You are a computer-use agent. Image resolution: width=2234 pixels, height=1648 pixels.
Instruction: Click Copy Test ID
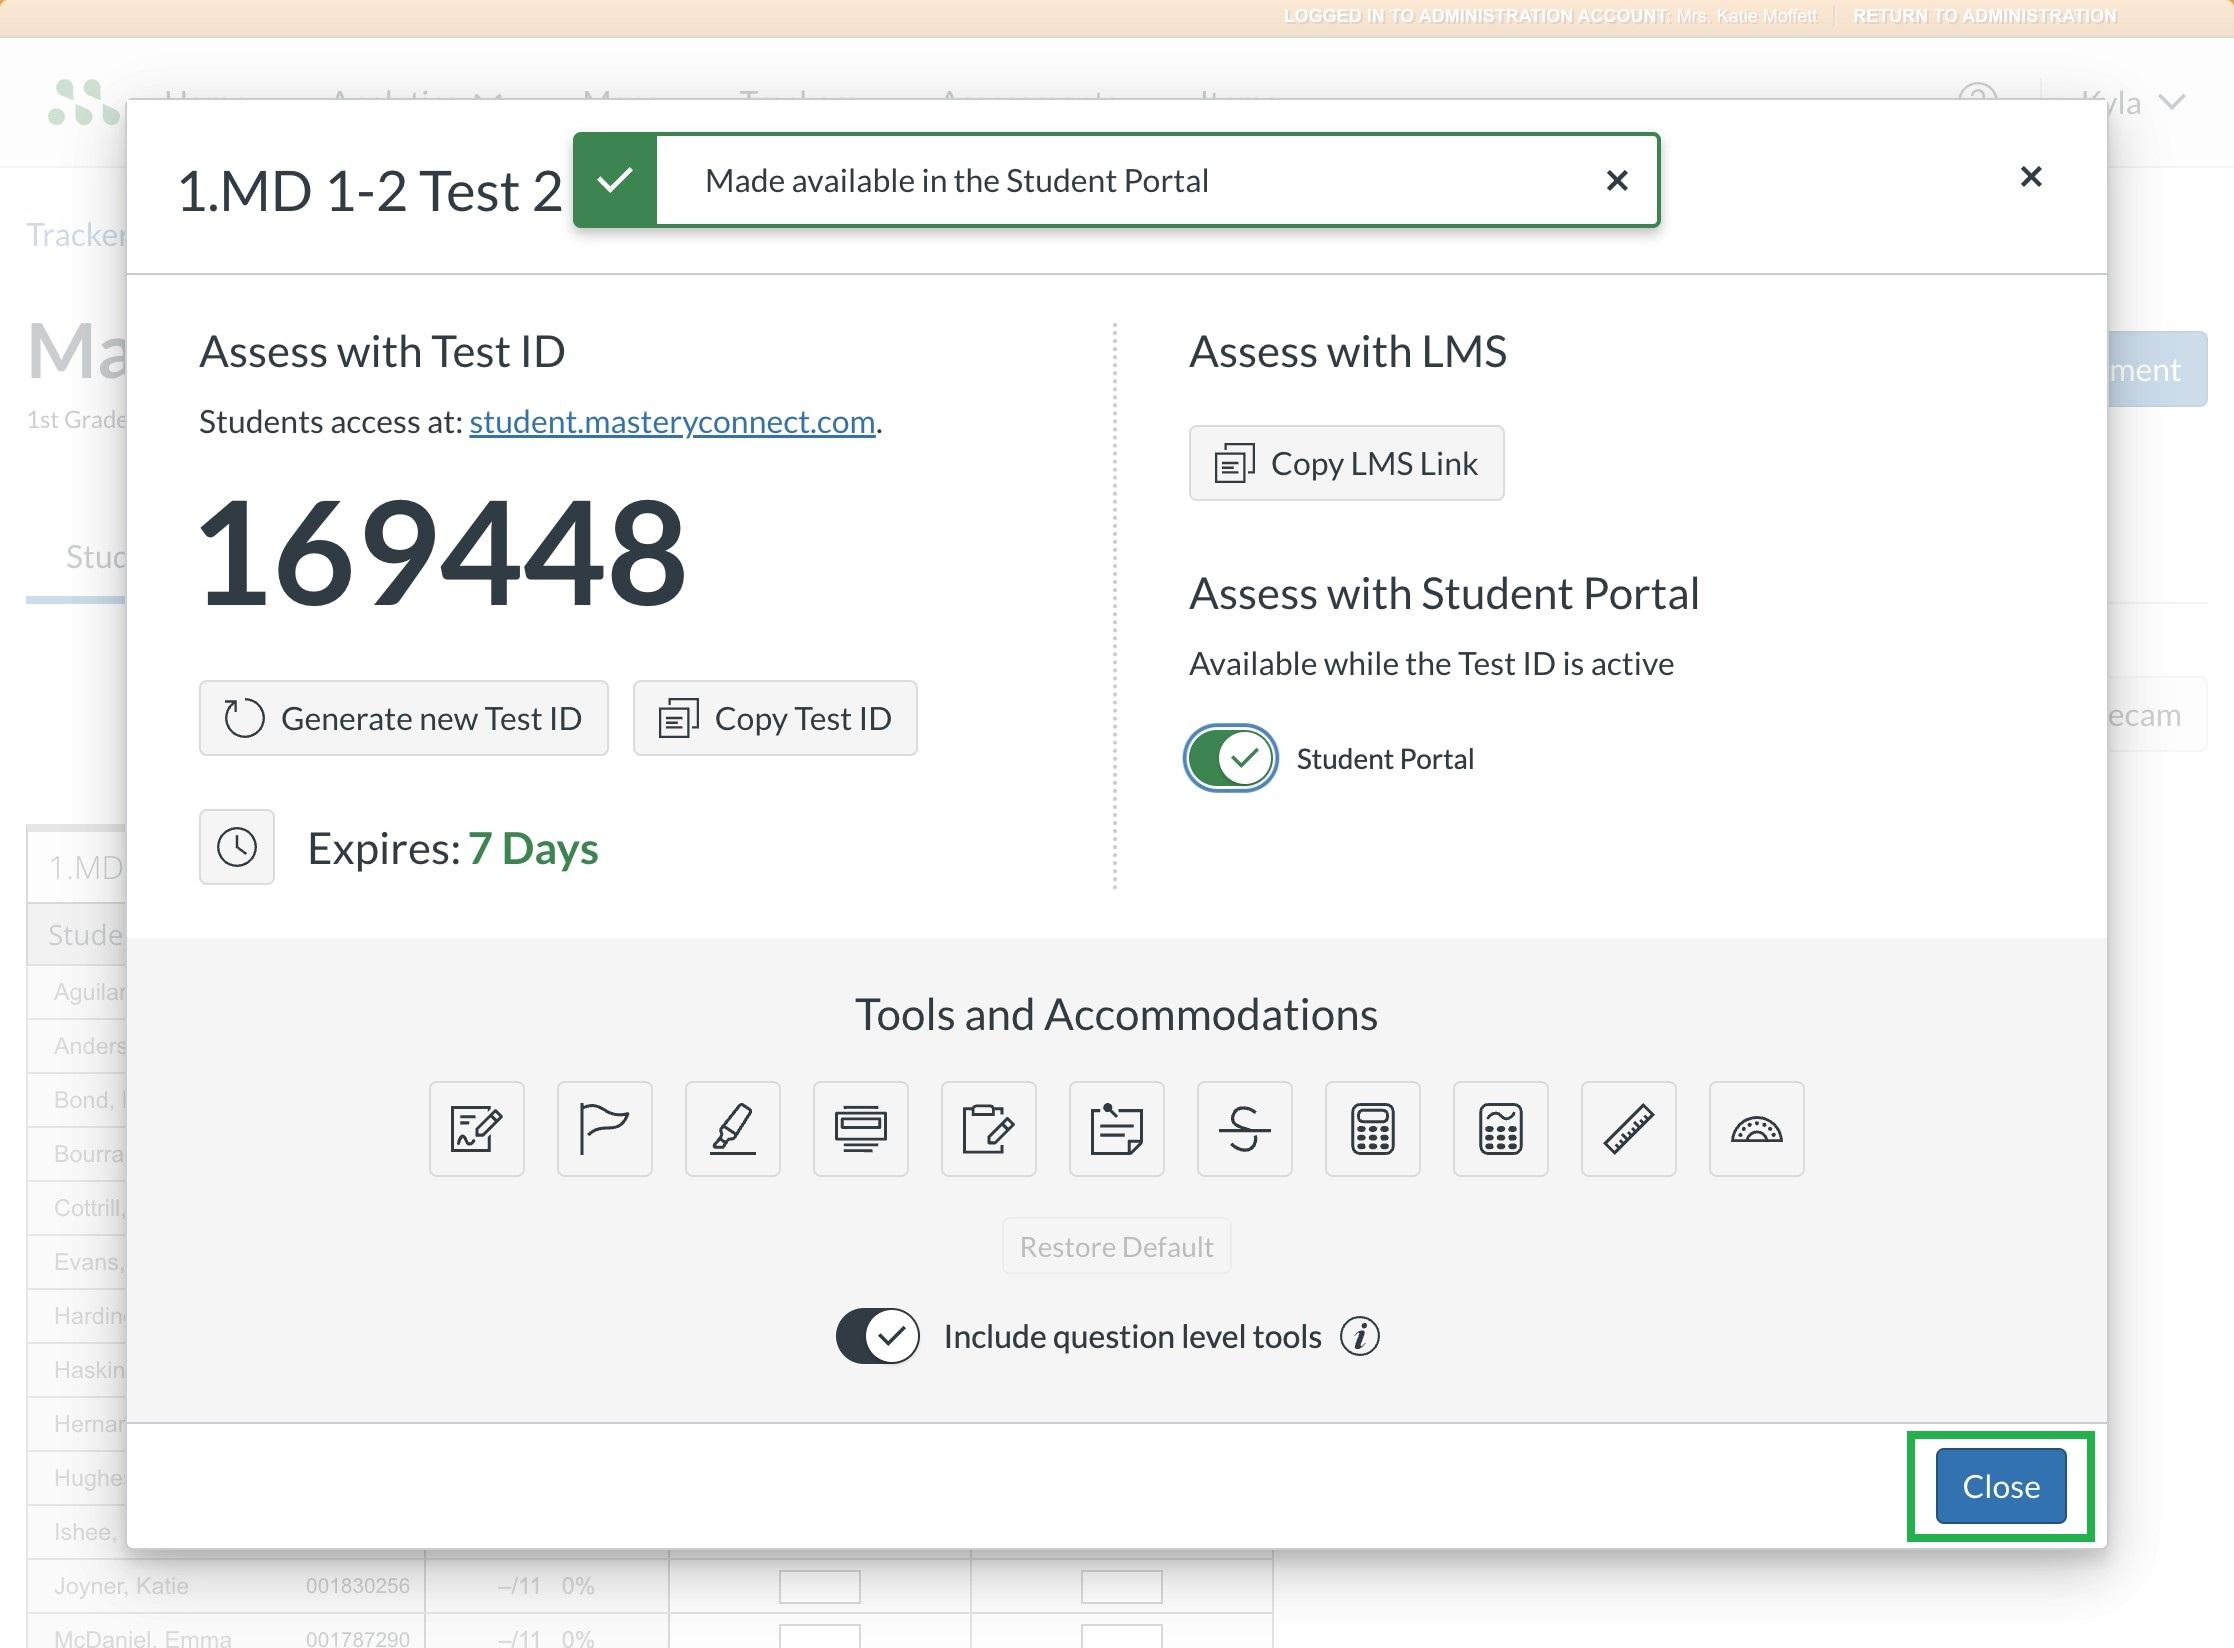tap(775, 718)
